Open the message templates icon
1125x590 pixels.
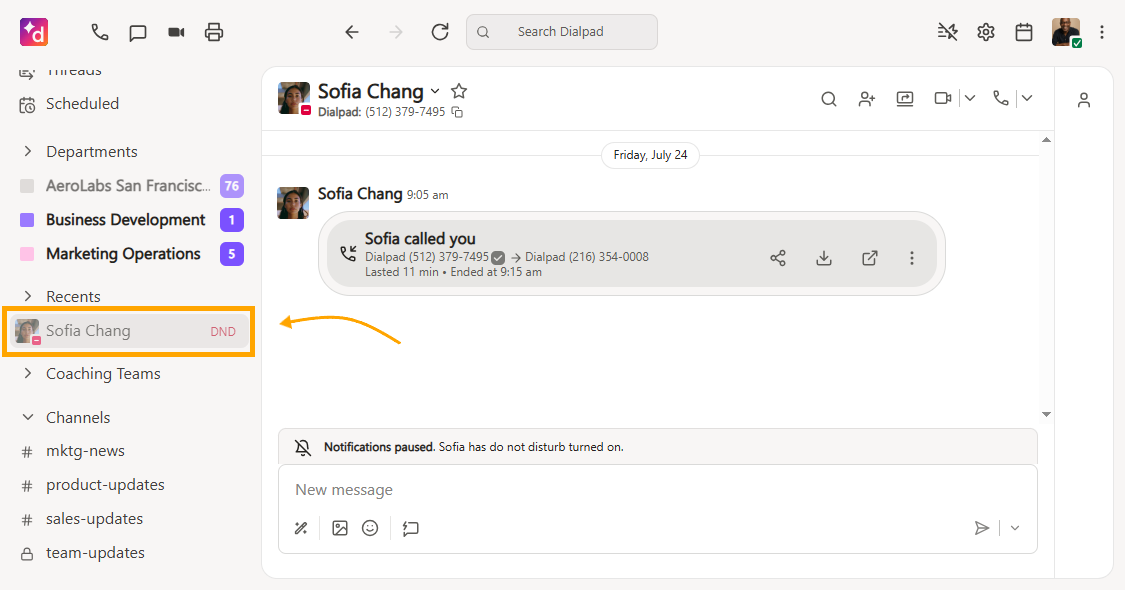coord(410,529)
